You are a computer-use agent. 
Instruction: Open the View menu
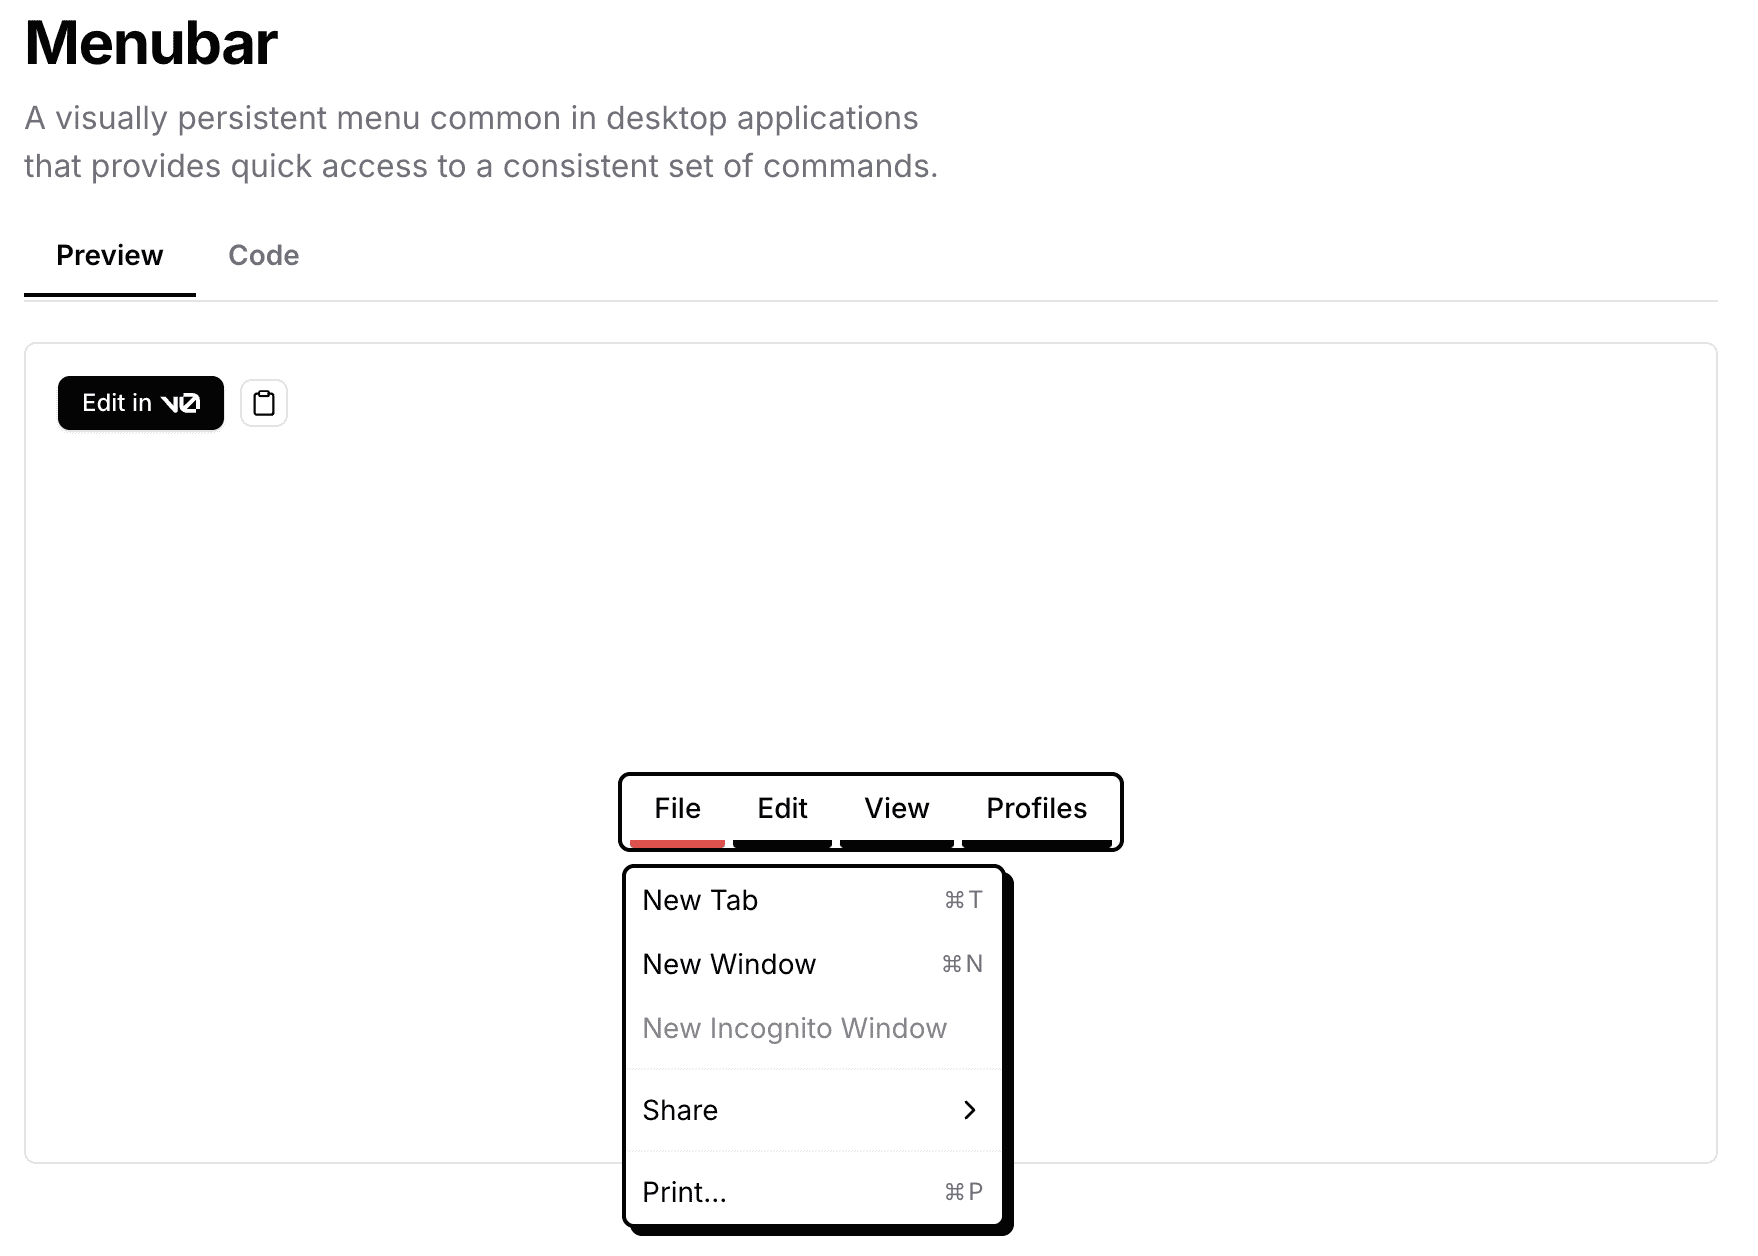point(896,808)
